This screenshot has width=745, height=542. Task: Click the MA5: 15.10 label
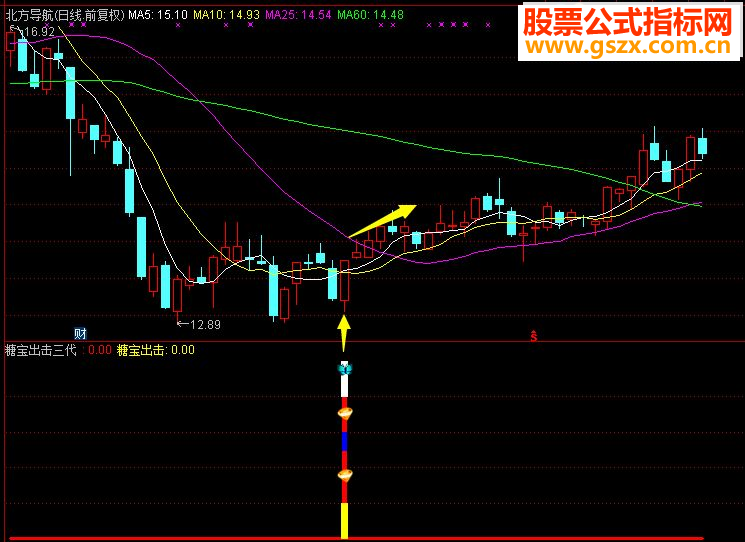point(158,15)
